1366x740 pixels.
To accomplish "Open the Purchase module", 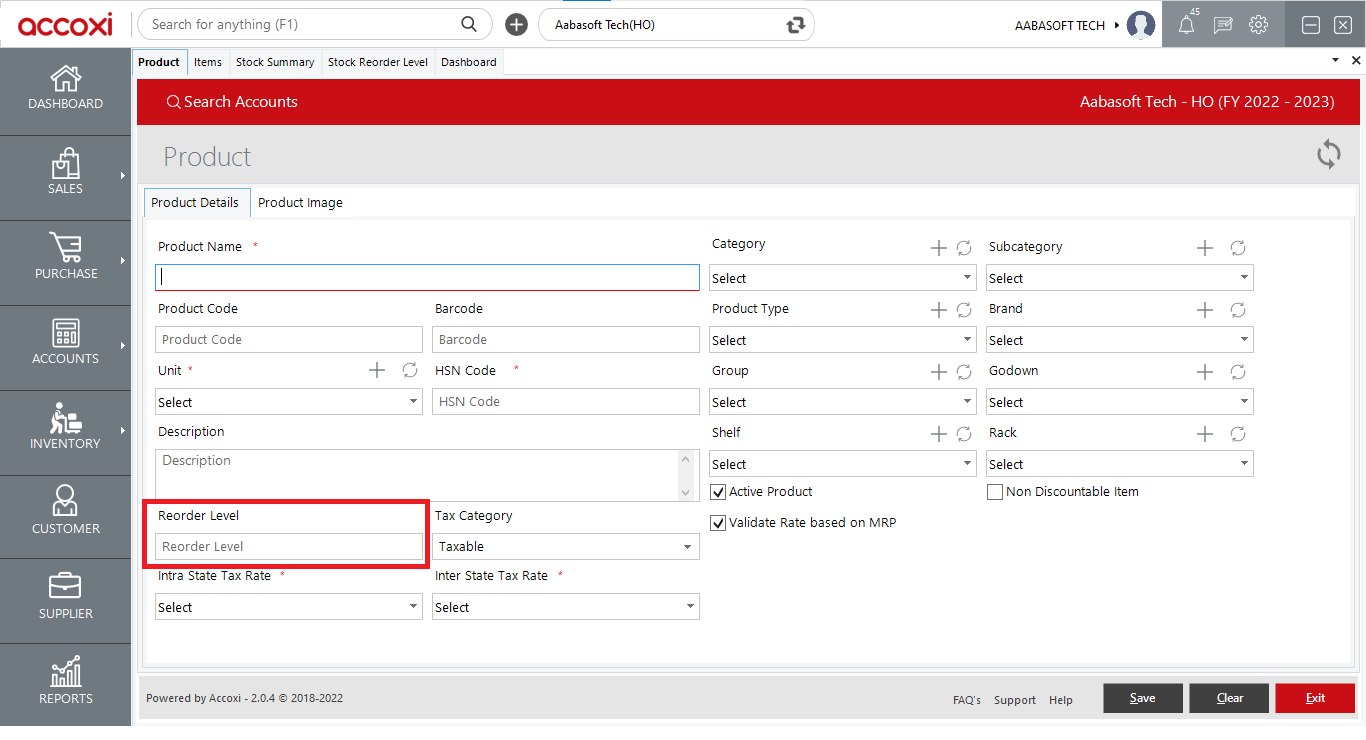I will pyautogui.click(x=65, y=258).
